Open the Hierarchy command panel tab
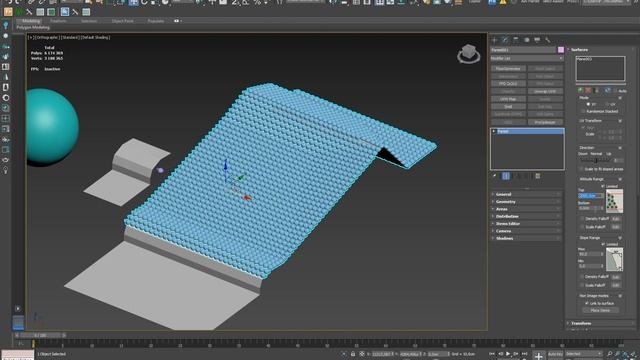The image size is (640, 360). coord(516,40)
